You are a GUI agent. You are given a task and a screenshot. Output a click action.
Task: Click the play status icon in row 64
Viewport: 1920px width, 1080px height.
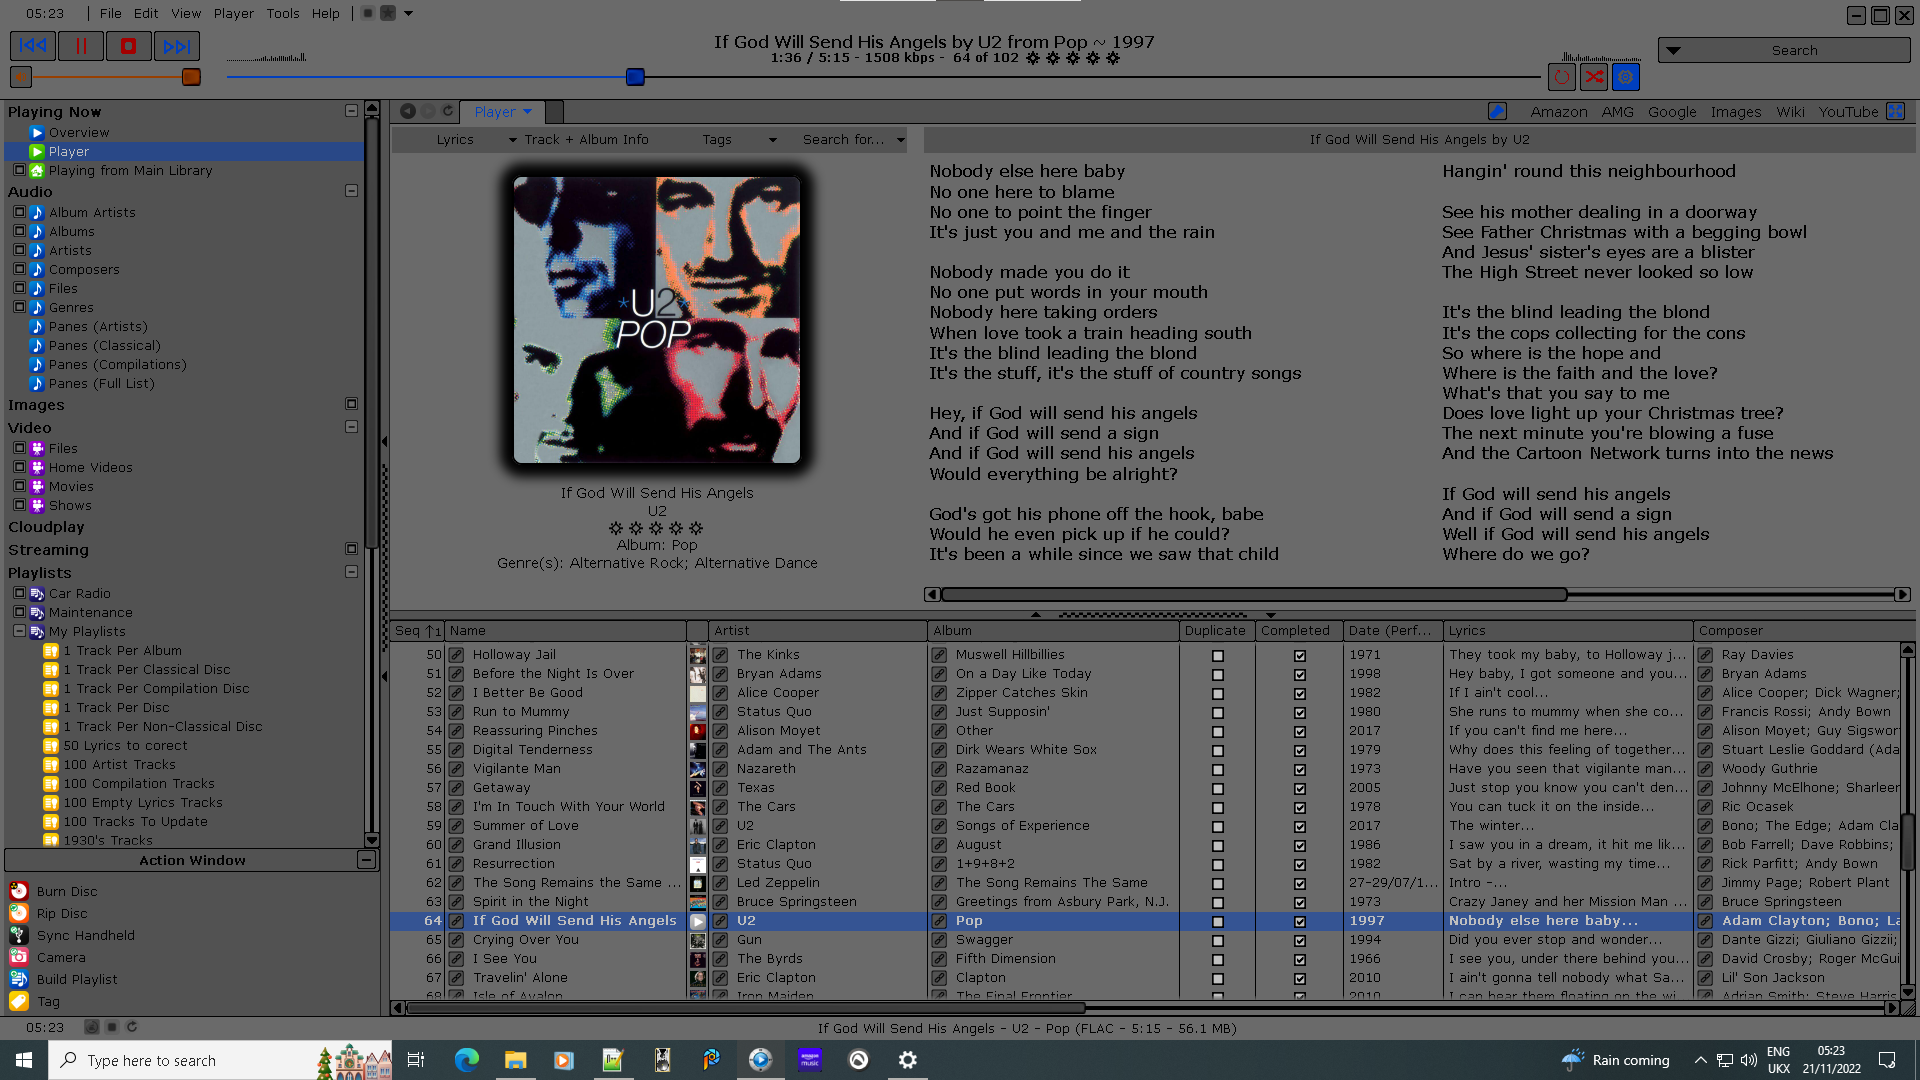tap(698, 921)
